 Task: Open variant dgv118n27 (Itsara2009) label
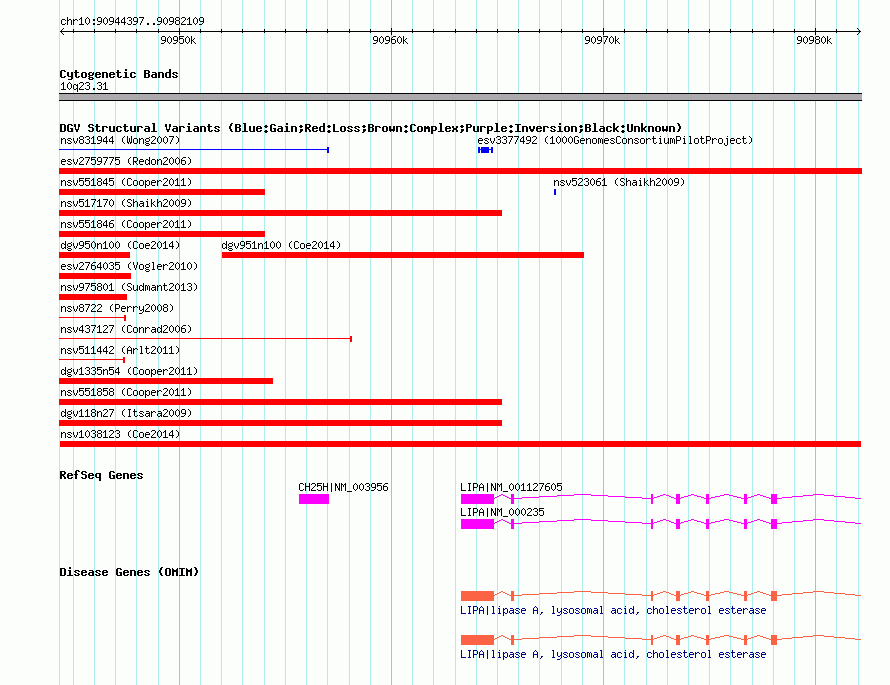[x=126, y=413]
